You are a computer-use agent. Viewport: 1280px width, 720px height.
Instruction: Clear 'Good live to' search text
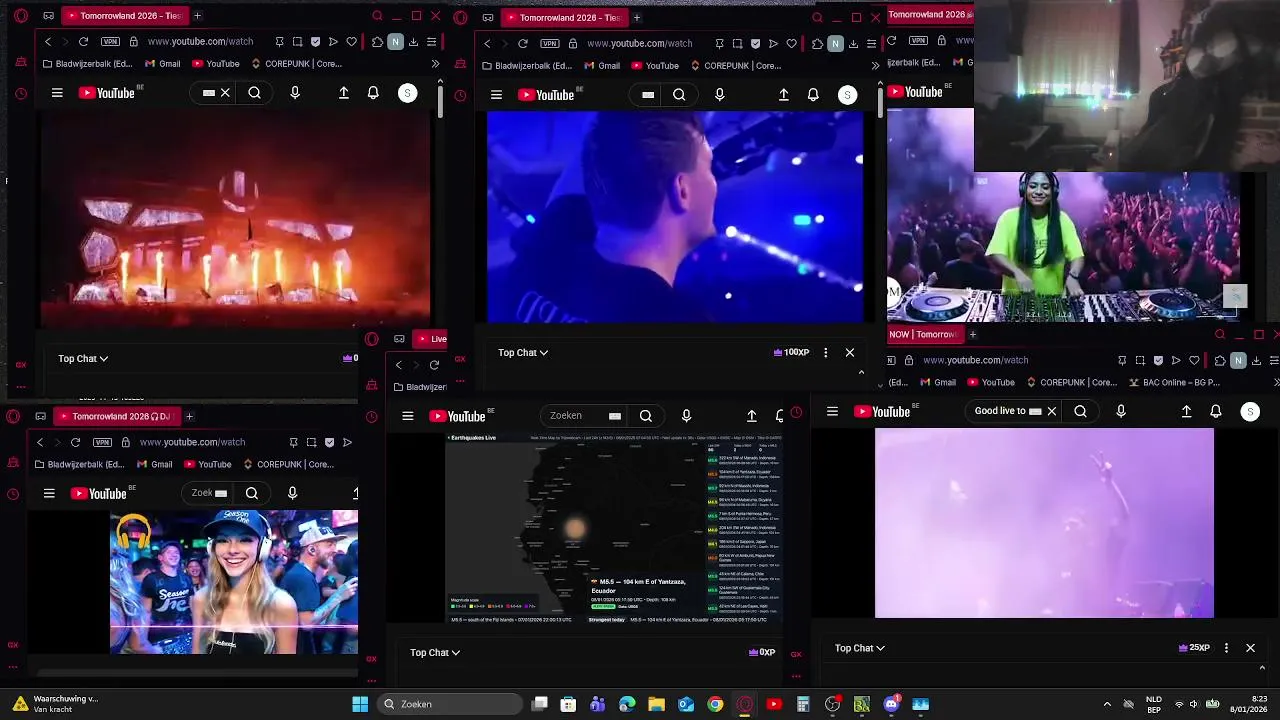click(1051, 411)
